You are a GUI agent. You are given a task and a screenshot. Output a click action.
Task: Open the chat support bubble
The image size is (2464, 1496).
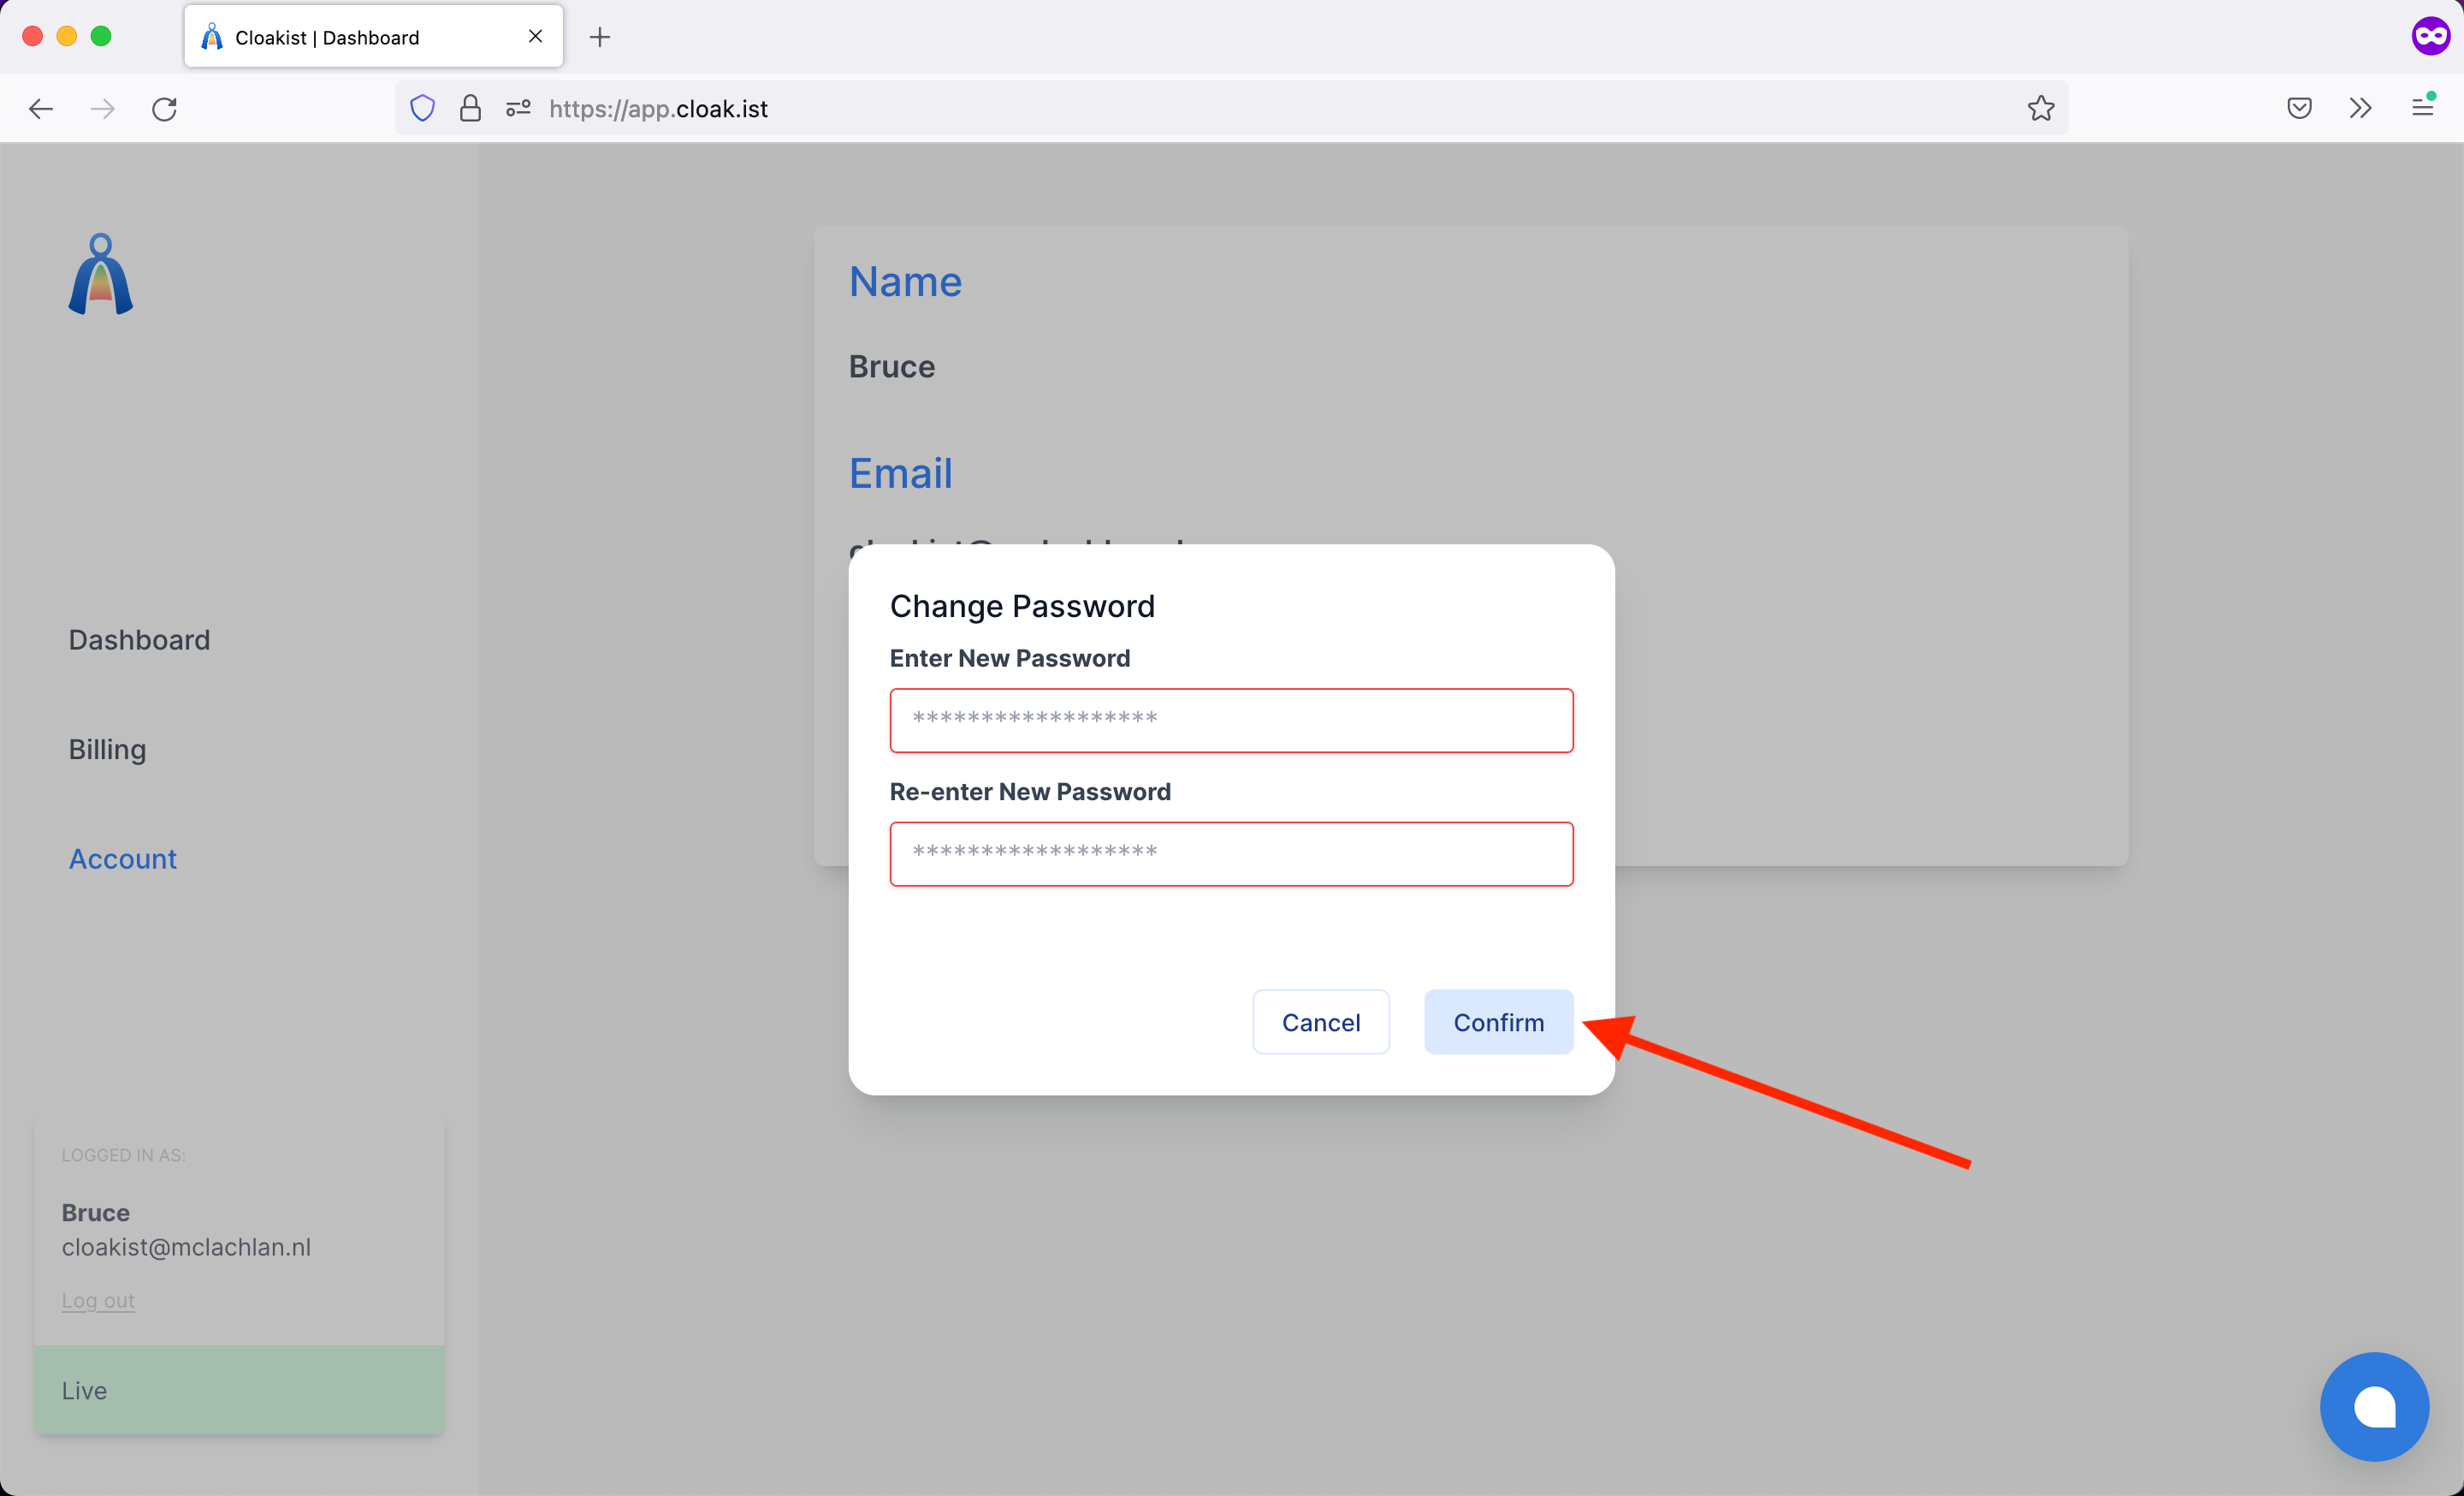(2373, 1406)
